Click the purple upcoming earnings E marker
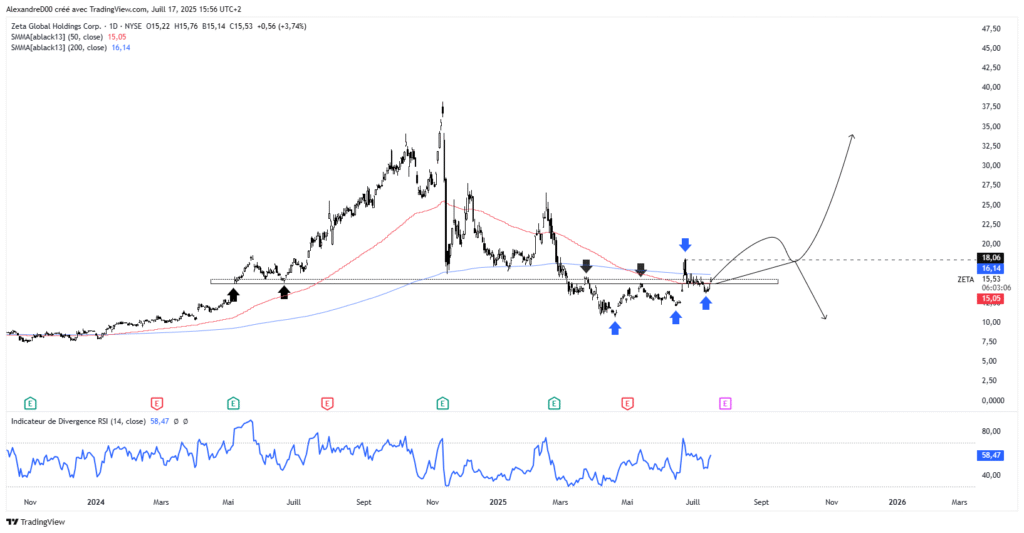Viewport: 1024px width, 533px height. (725, 404)
